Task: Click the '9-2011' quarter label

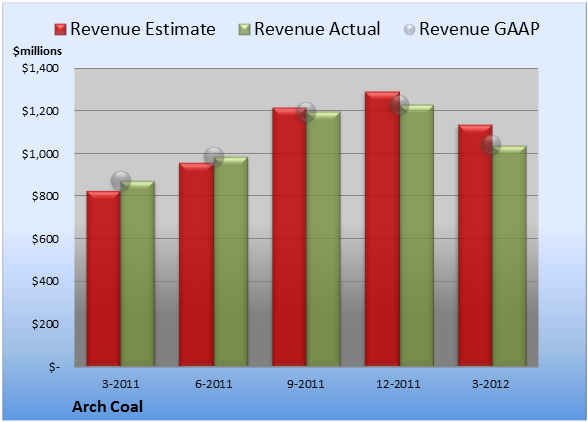Action: point(306,384)
